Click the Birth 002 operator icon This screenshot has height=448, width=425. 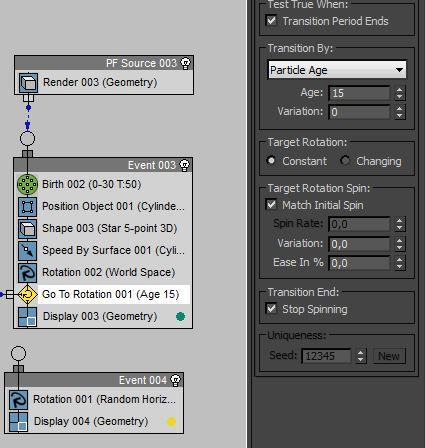[x=27, y=184]
